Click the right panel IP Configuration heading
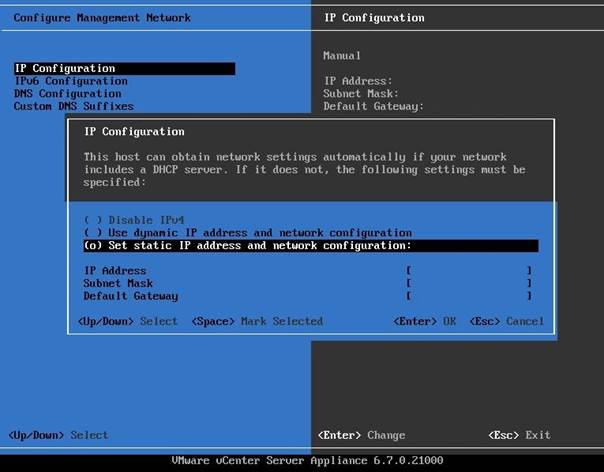Viewport: 604px width, 472px height. click(374, 18)
